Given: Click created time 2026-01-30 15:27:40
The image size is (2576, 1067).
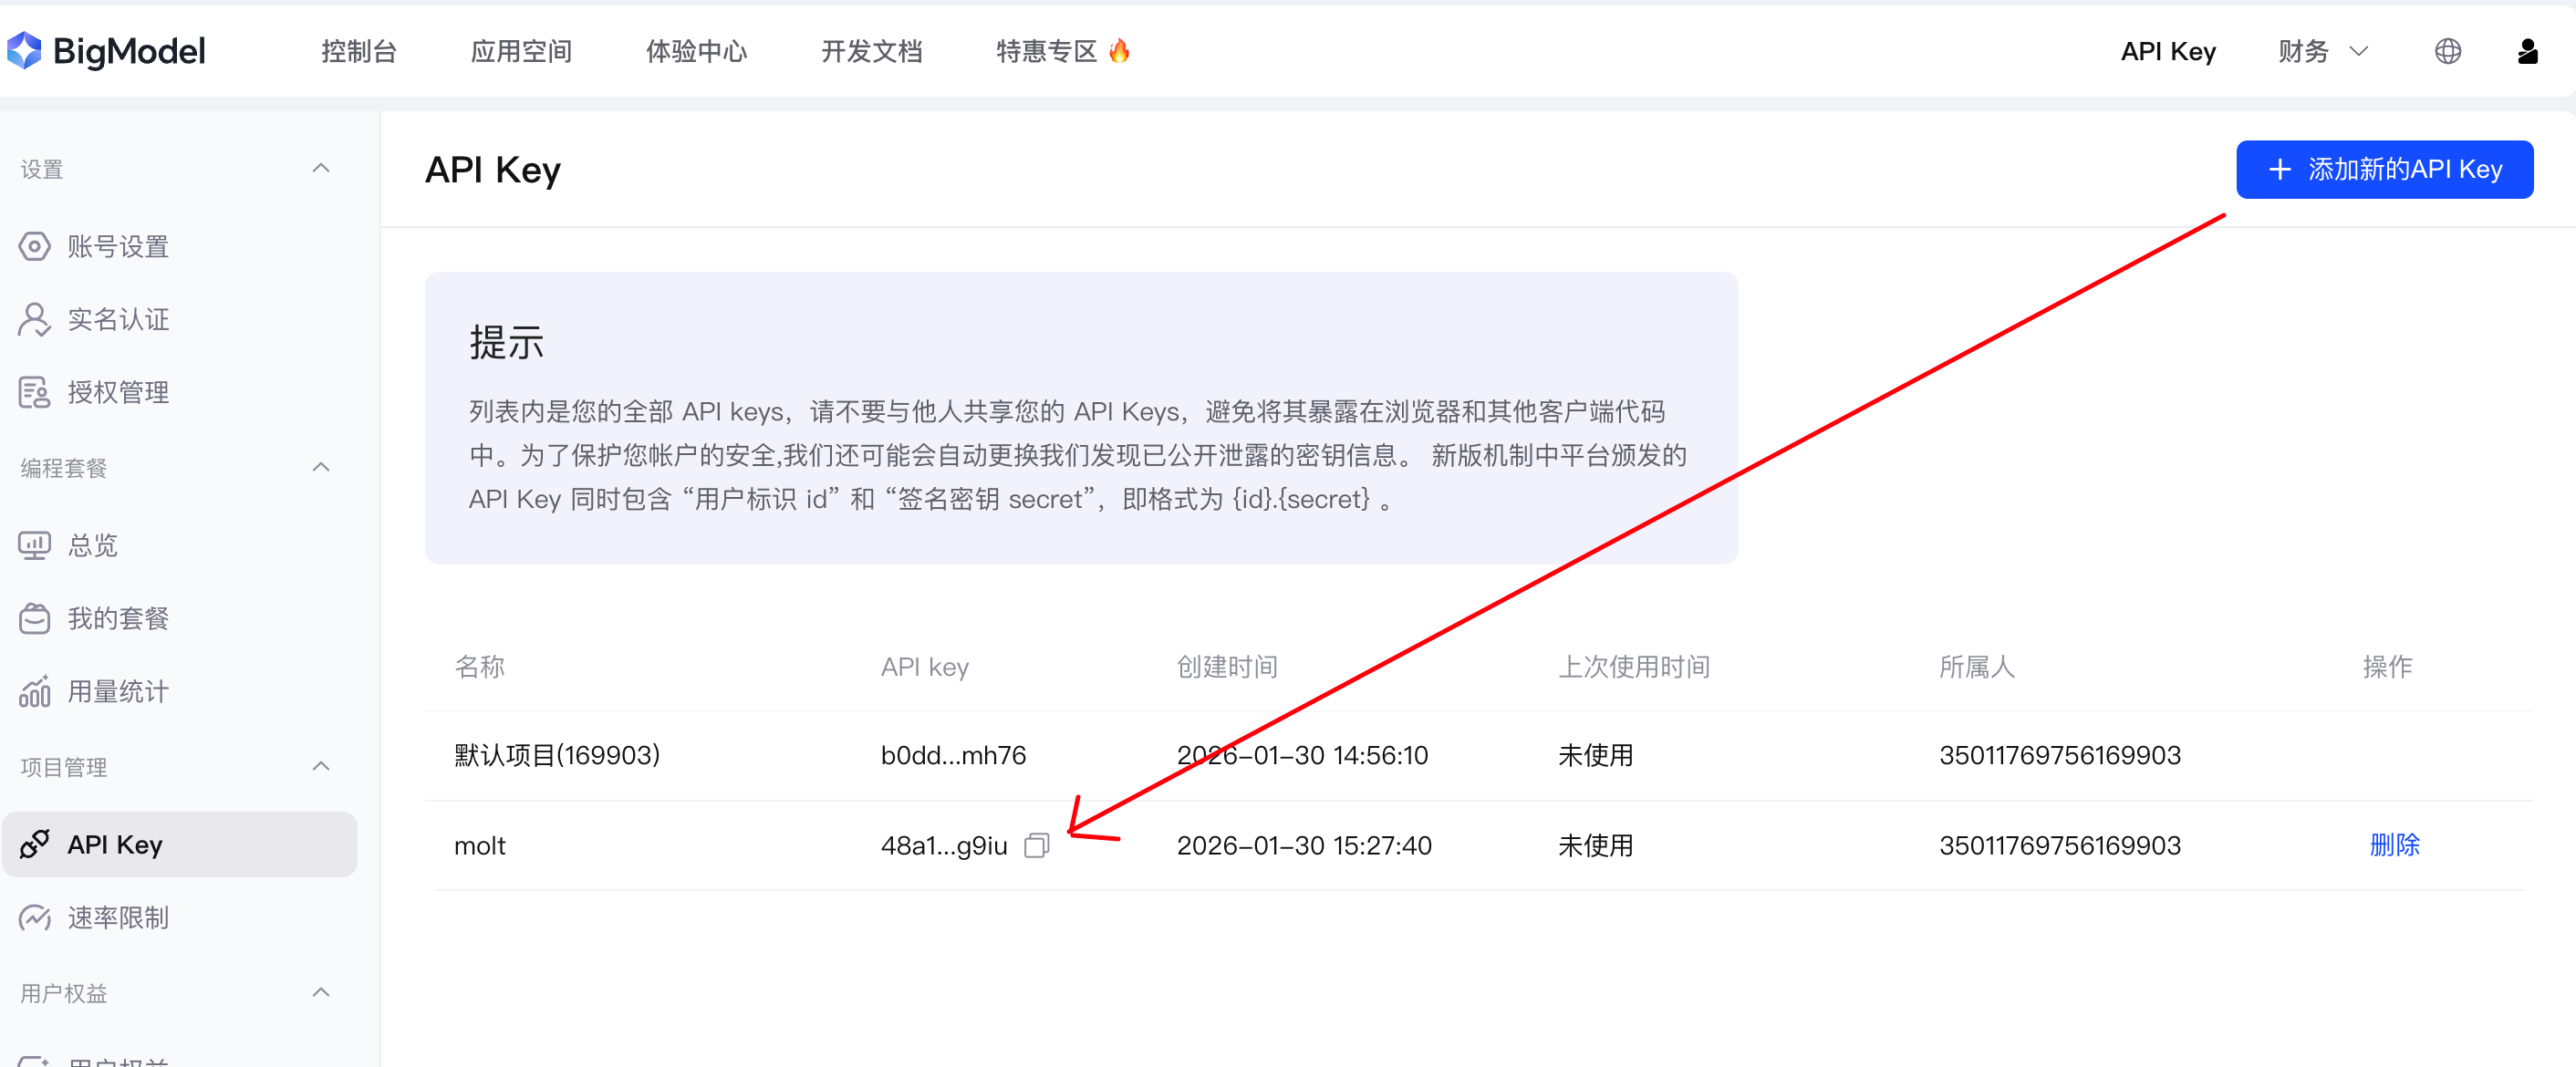Looking at the screenshot, I should [1304, 846].
